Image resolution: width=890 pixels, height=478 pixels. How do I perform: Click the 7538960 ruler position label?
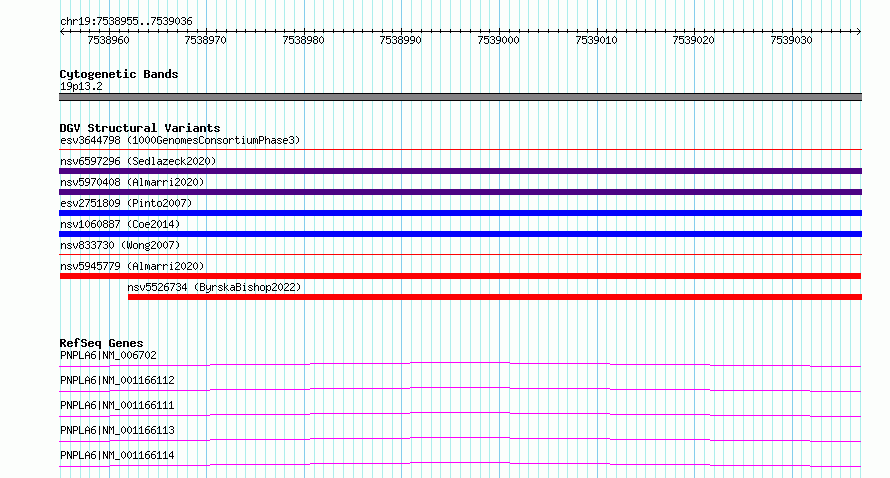click(108, 40)
